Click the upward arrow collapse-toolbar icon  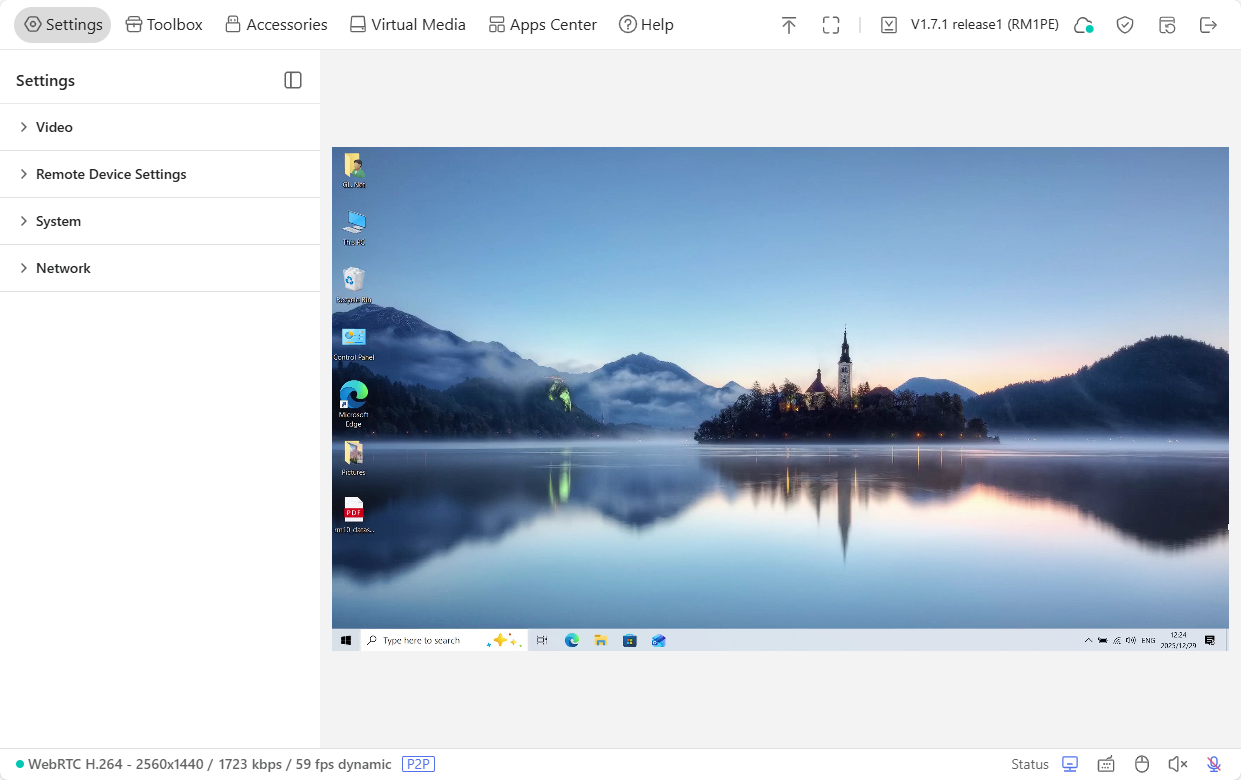point(789,25)
